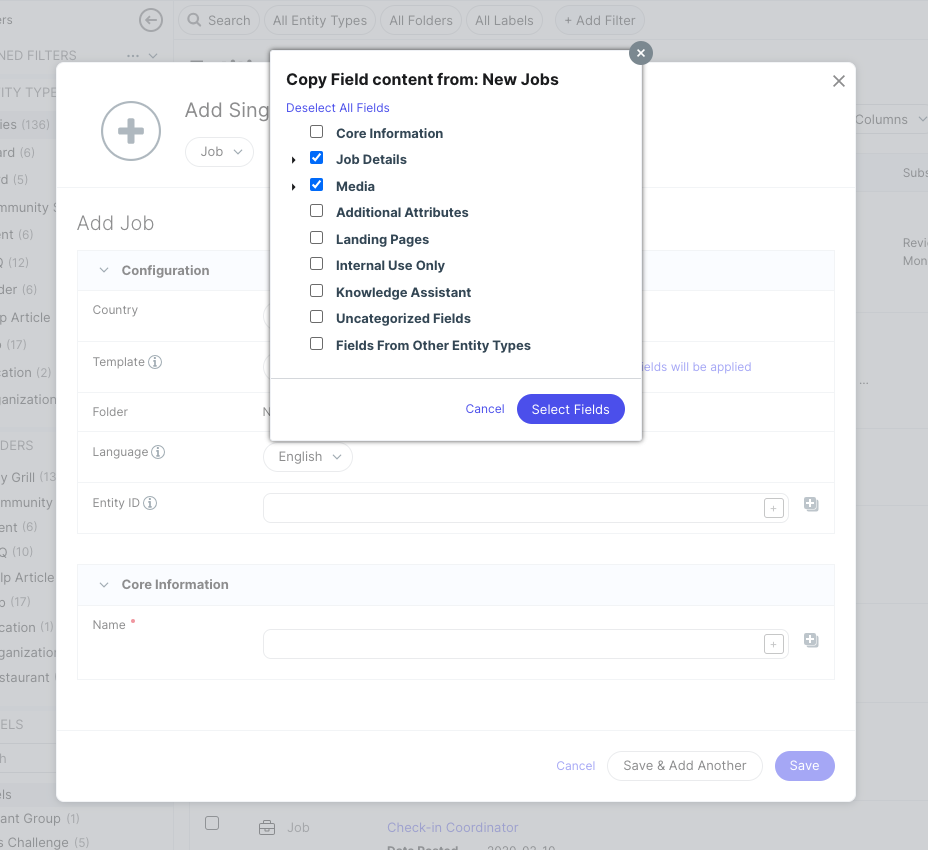Viewport: 928px width, 850px height.
Task: Expand the Job Details disclosure triangle
Action: click(x=293, y=158)
